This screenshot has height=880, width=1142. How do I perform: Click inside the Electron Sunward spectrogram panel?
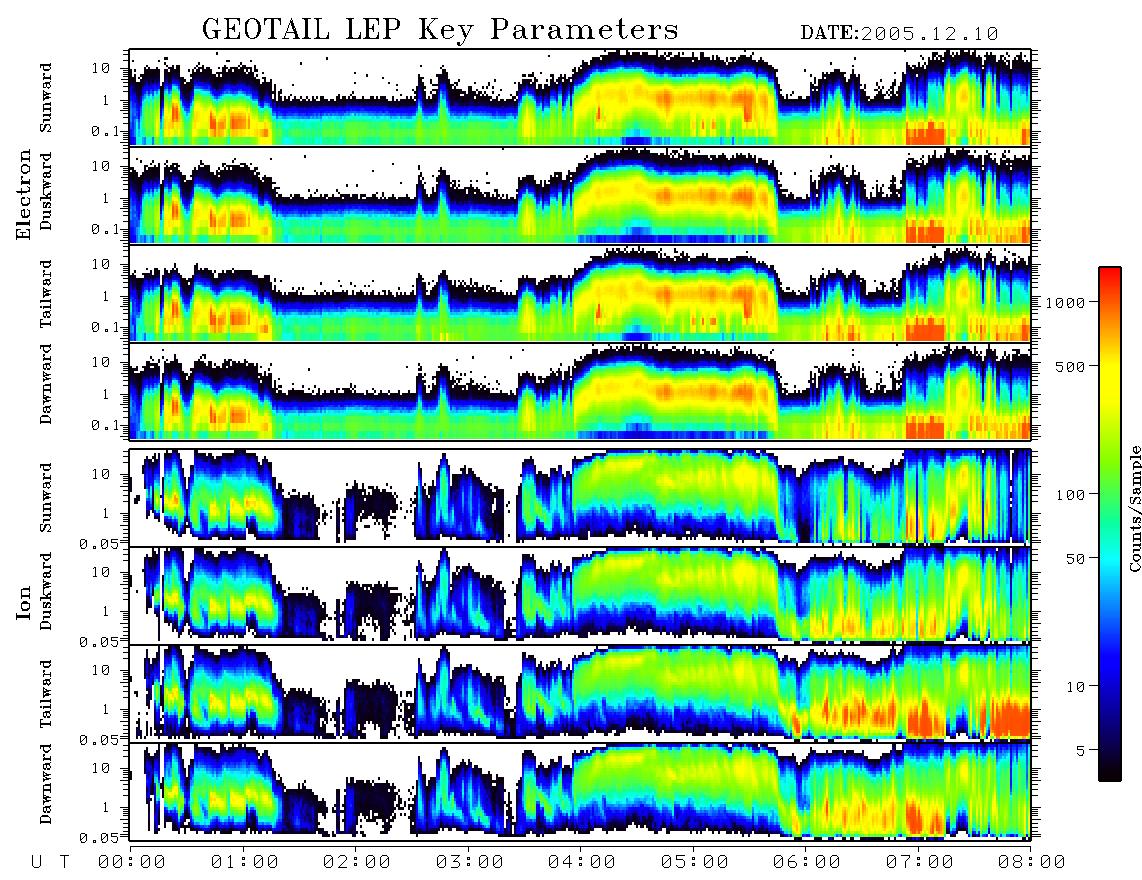click(580, 98)
